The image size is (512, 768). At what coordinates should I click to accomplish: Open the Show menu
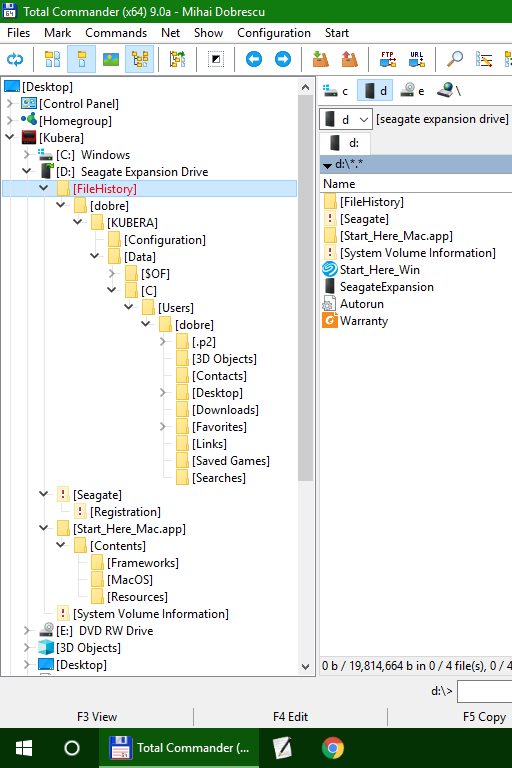[208, 33]
